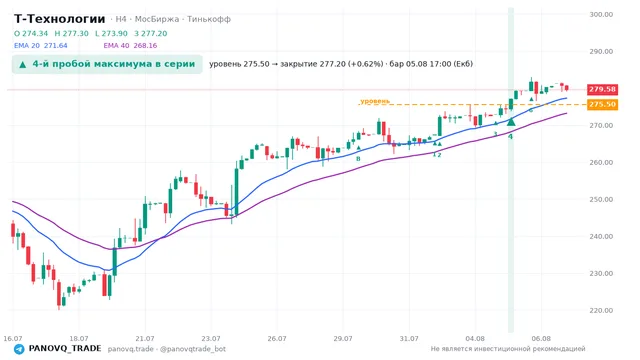The width and height of the screenshot is (640, 360).
Task: Click the 23.07 date on time axis
Action: pyautogui.click(x=211, y=339)
